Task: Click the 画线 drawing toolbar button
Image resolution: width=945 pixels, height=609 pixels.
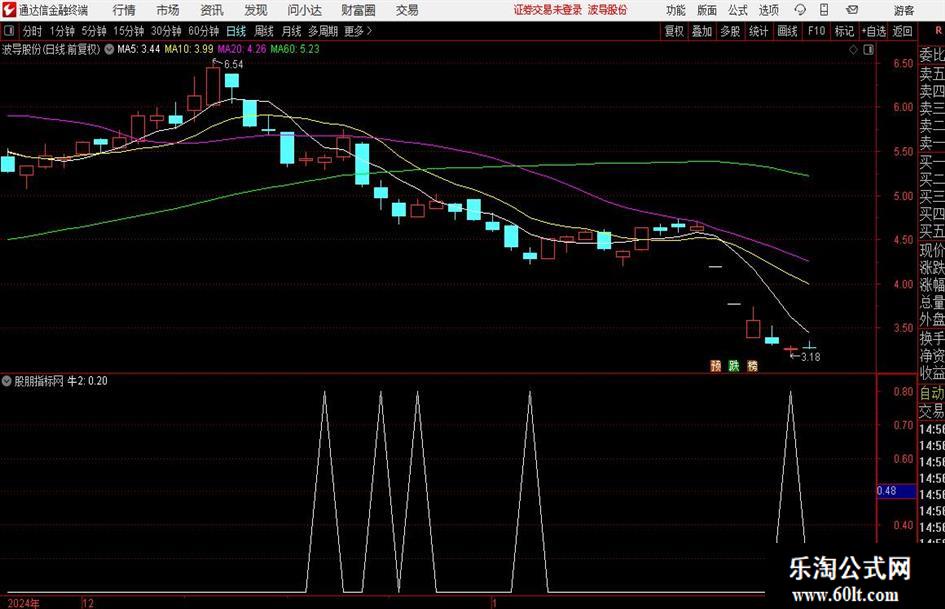Action: (x=787, y=31)
